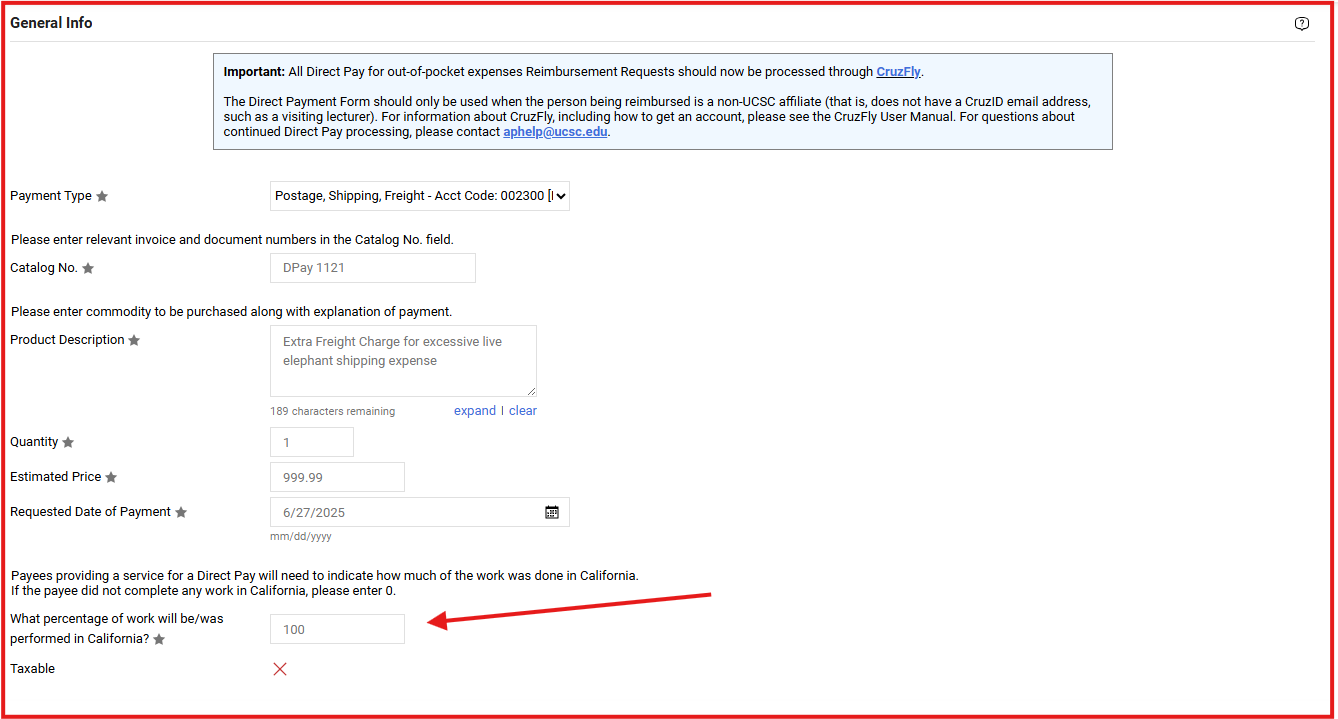Click the Estimated Price field
Viewport: 1338px width, 719px height.
coord(337,477)
